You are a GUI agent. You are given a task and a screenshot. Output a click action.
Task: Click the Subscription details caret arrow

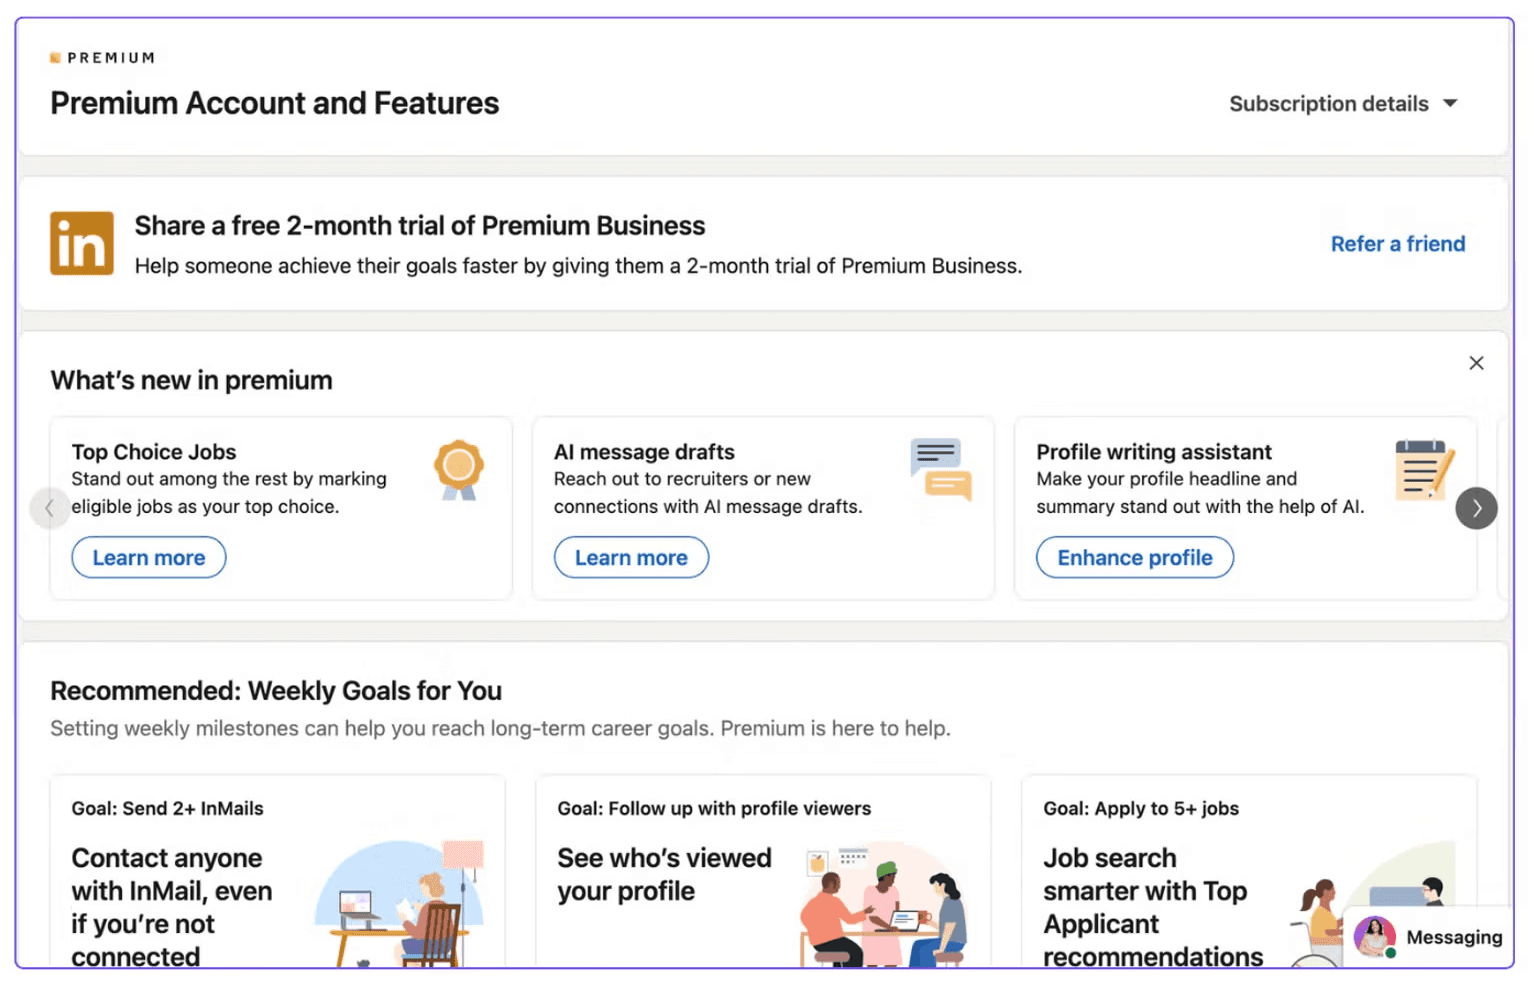tap(1451, 103)
